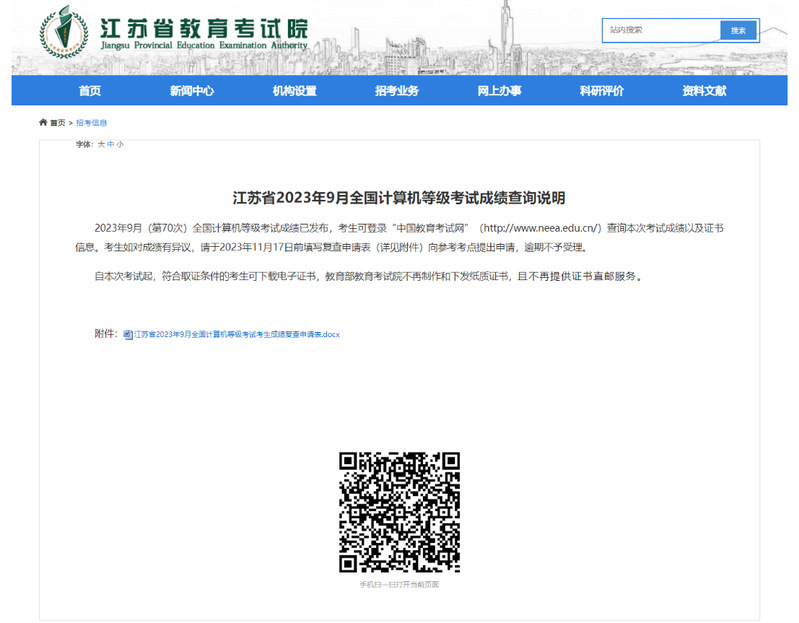Set font size to medium (中)

coord(110,145)
